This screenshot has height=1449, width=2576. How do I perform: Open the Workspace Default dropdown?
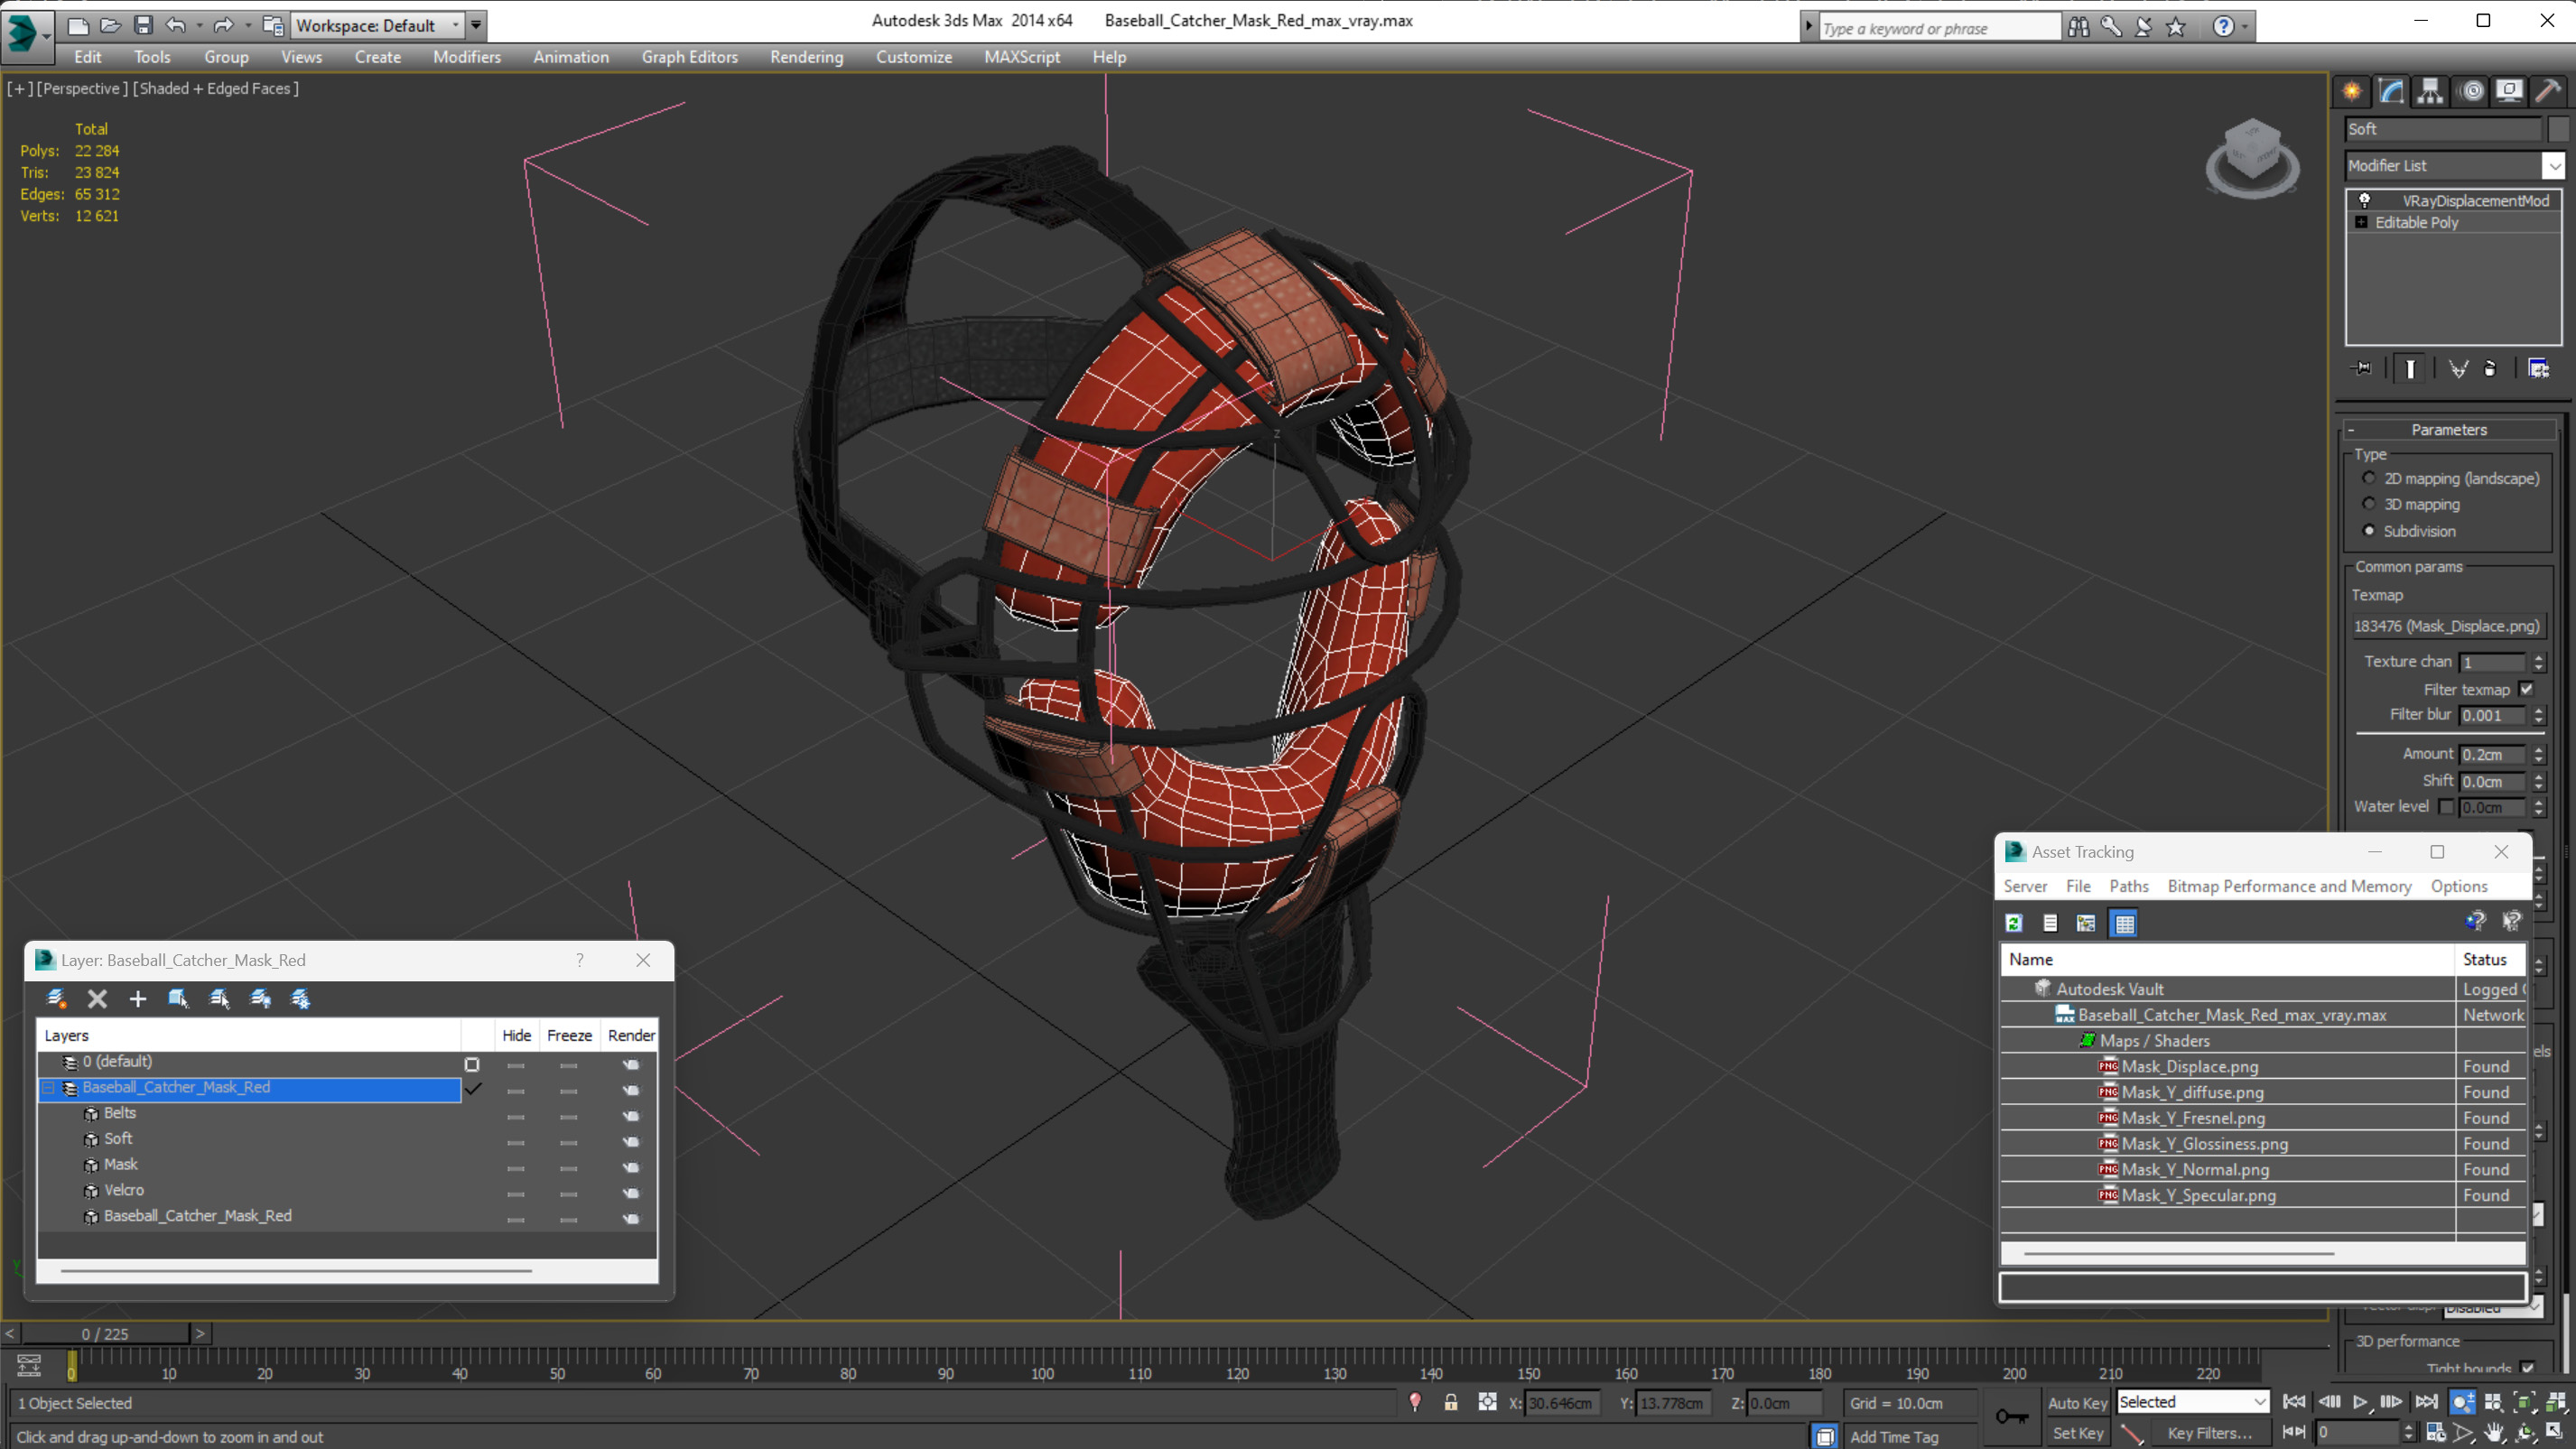click(x=456, y=25)
